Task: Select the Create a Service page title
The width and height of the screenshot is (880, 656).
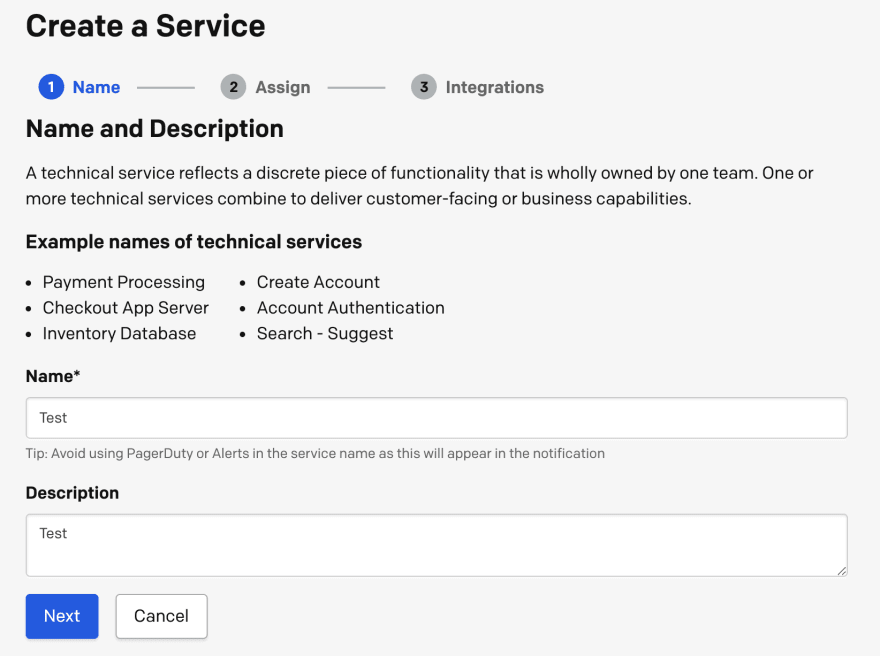Action: point(145,26)
